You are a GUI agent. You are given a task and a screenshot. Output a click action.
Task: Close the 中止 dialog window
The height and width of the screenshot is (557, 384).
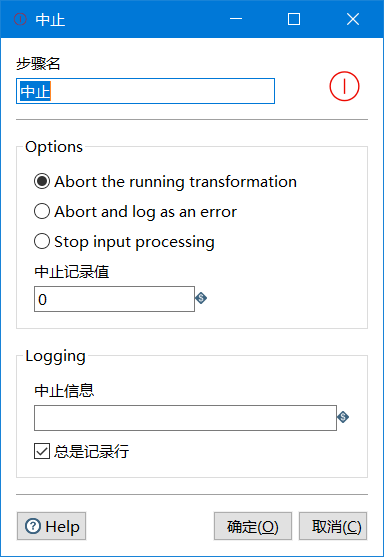click(x=353, y=19)
